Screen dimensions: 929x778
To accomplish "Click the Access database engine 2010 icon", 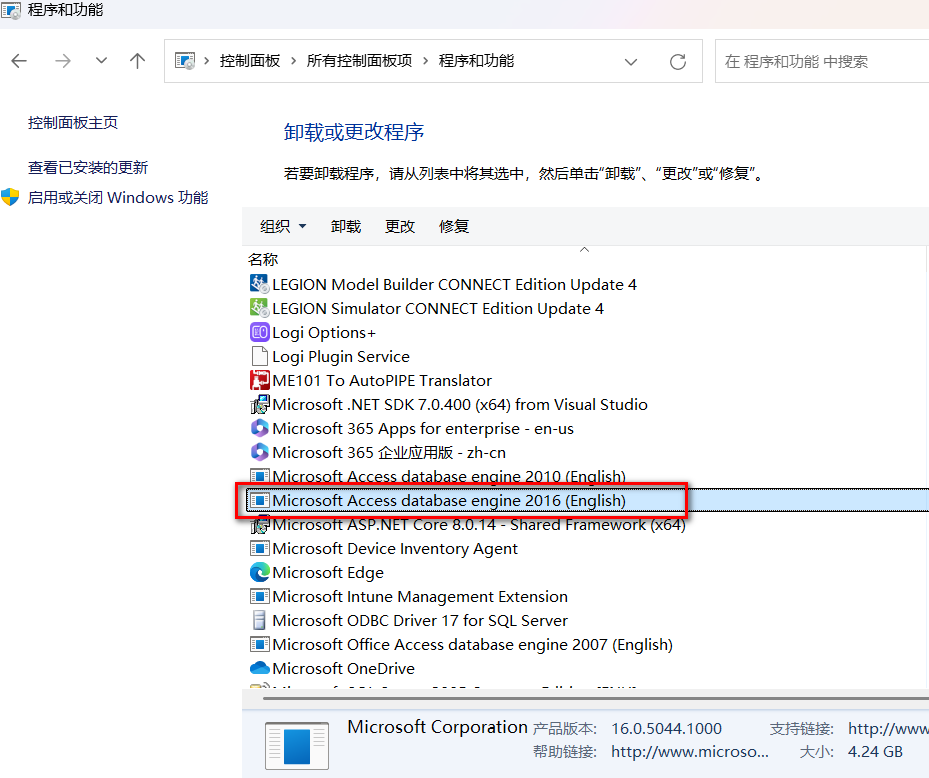I will (x=260, y=476).
